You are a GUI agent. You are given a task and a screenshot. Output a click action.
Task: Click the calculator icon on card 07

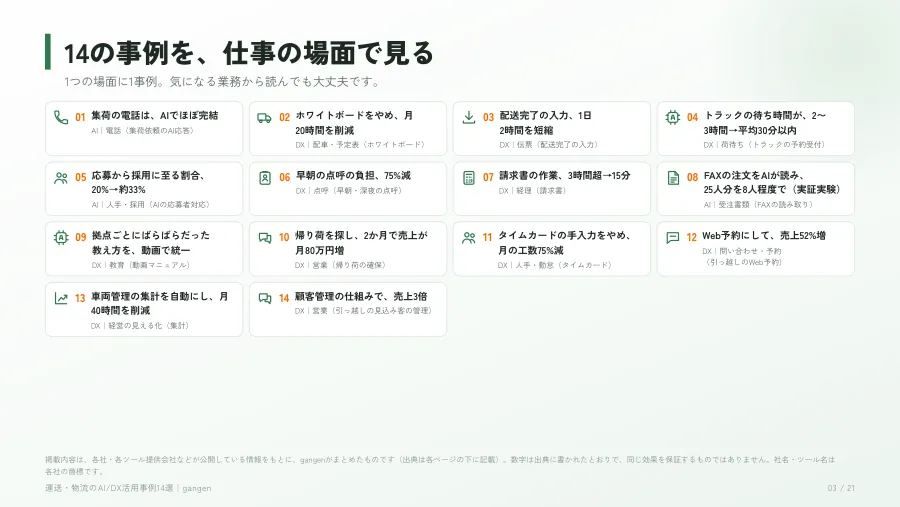click(469, 178)
